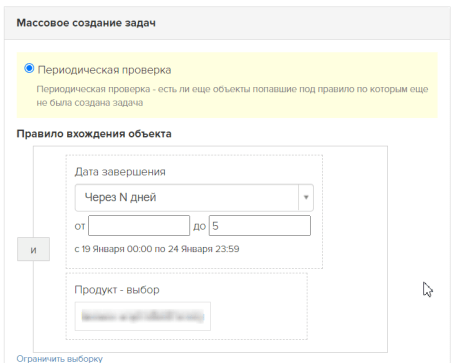Select the Периодическая проверка radio button
The height and width of the screenshot is (363, 455).
tap(29, 69)
